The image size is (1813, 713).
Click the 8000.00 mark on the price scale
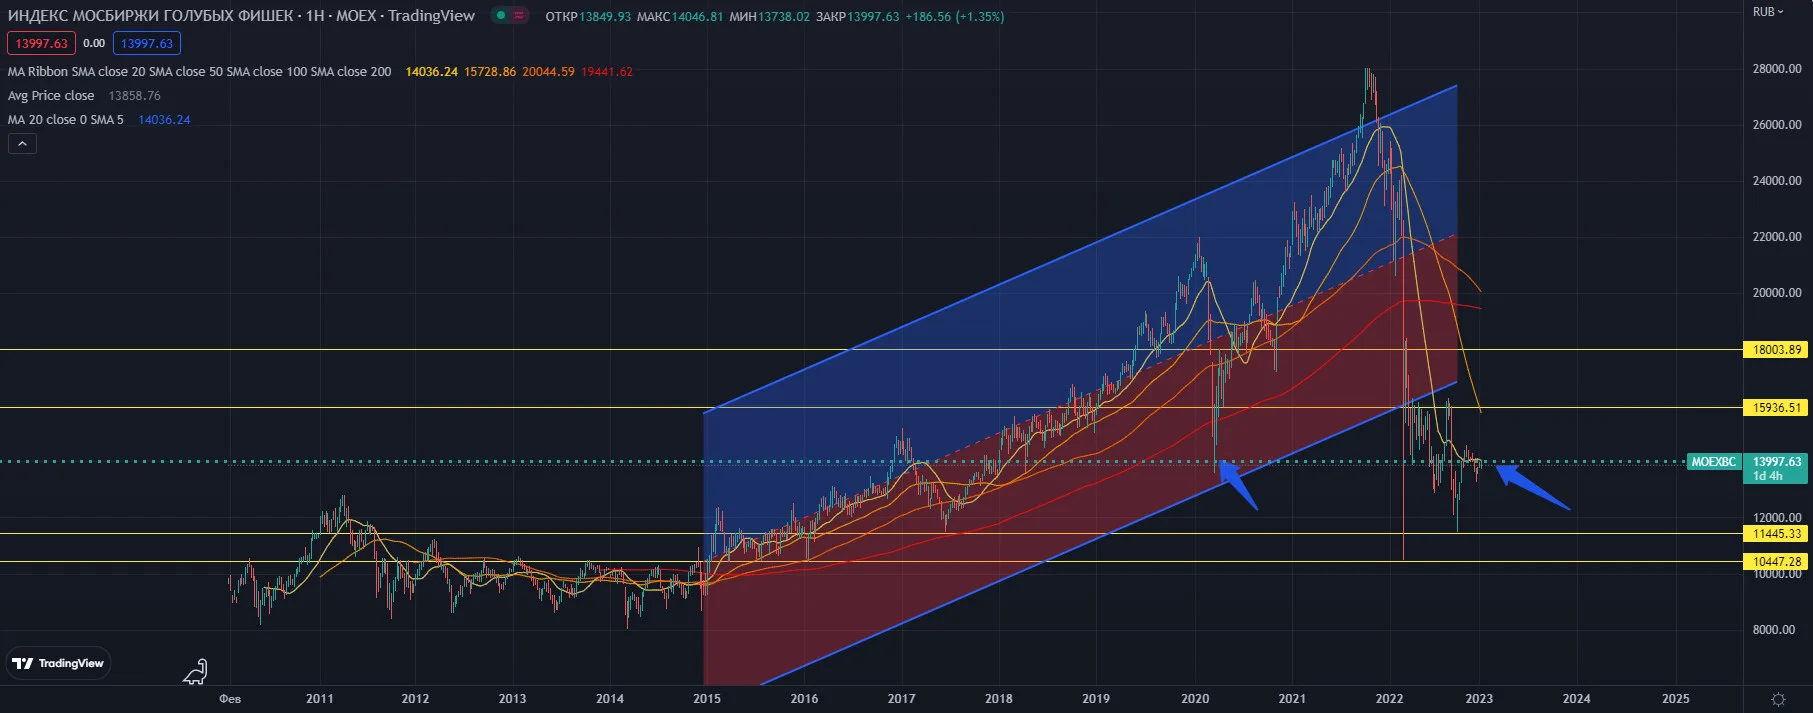[x=1774, y=630]
